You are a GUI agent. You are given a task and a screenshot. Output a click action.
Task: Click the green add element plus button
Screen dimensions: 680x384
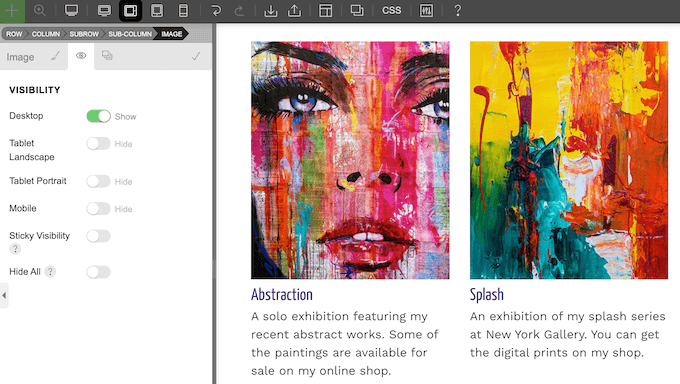point(12,11)
